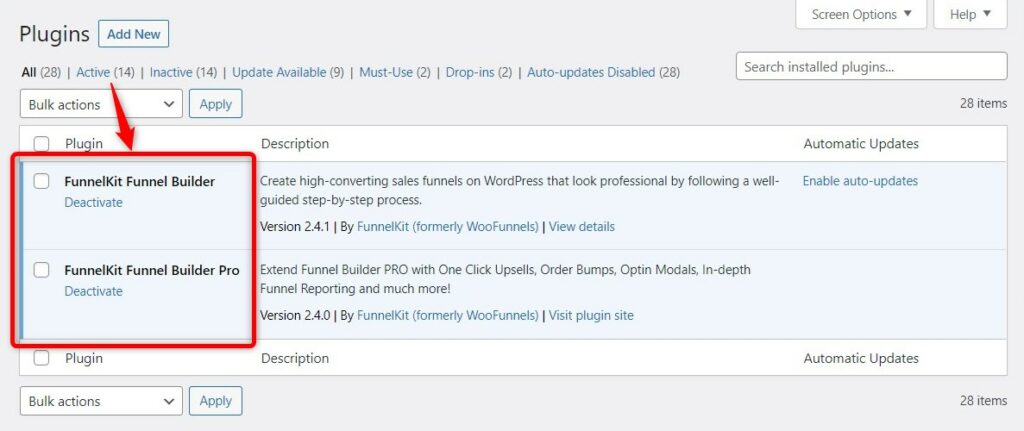This screenshot has height=431, width=1024.
Task: Open the top Bulk actions dropdown
Action: click(101, 104)
